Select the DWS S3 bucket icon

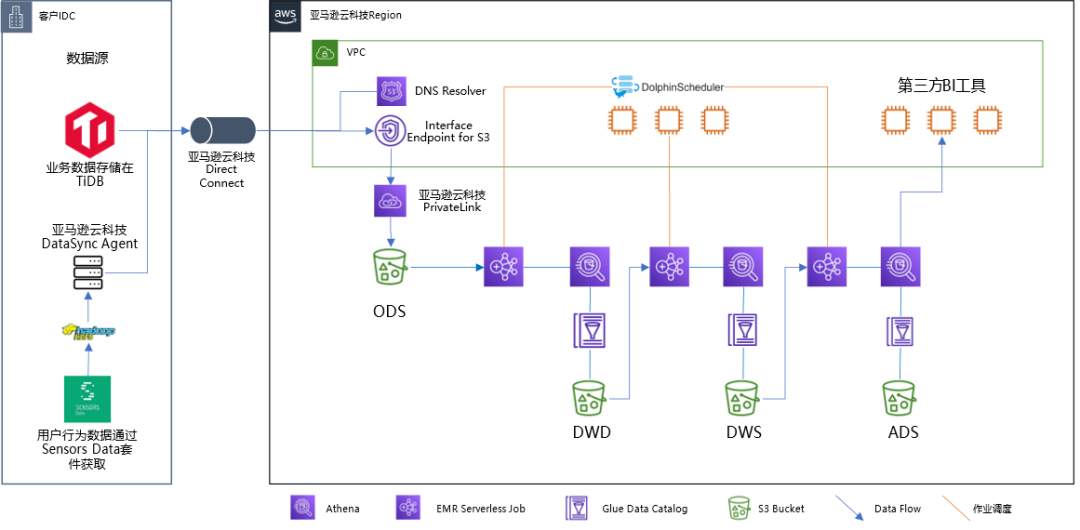pos(742,398)
